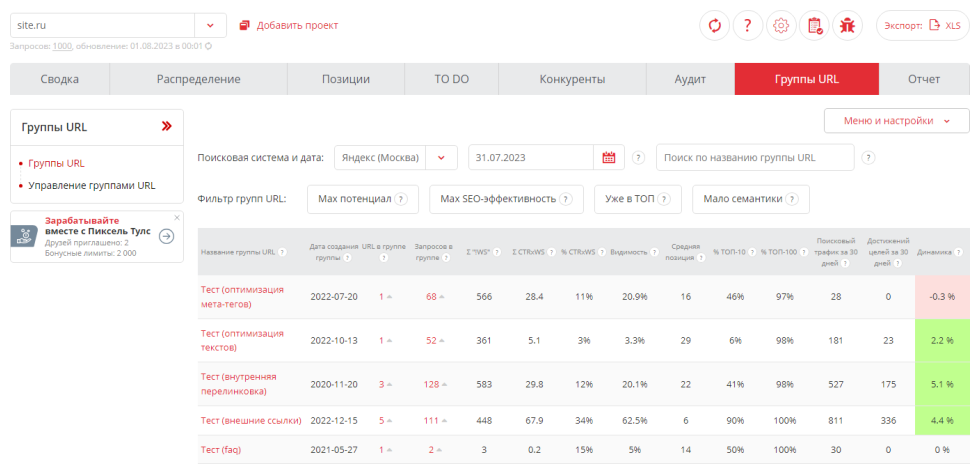Apply the Max SEO-эффективность filter
980x474 pixels.
(x=506, y=199)
